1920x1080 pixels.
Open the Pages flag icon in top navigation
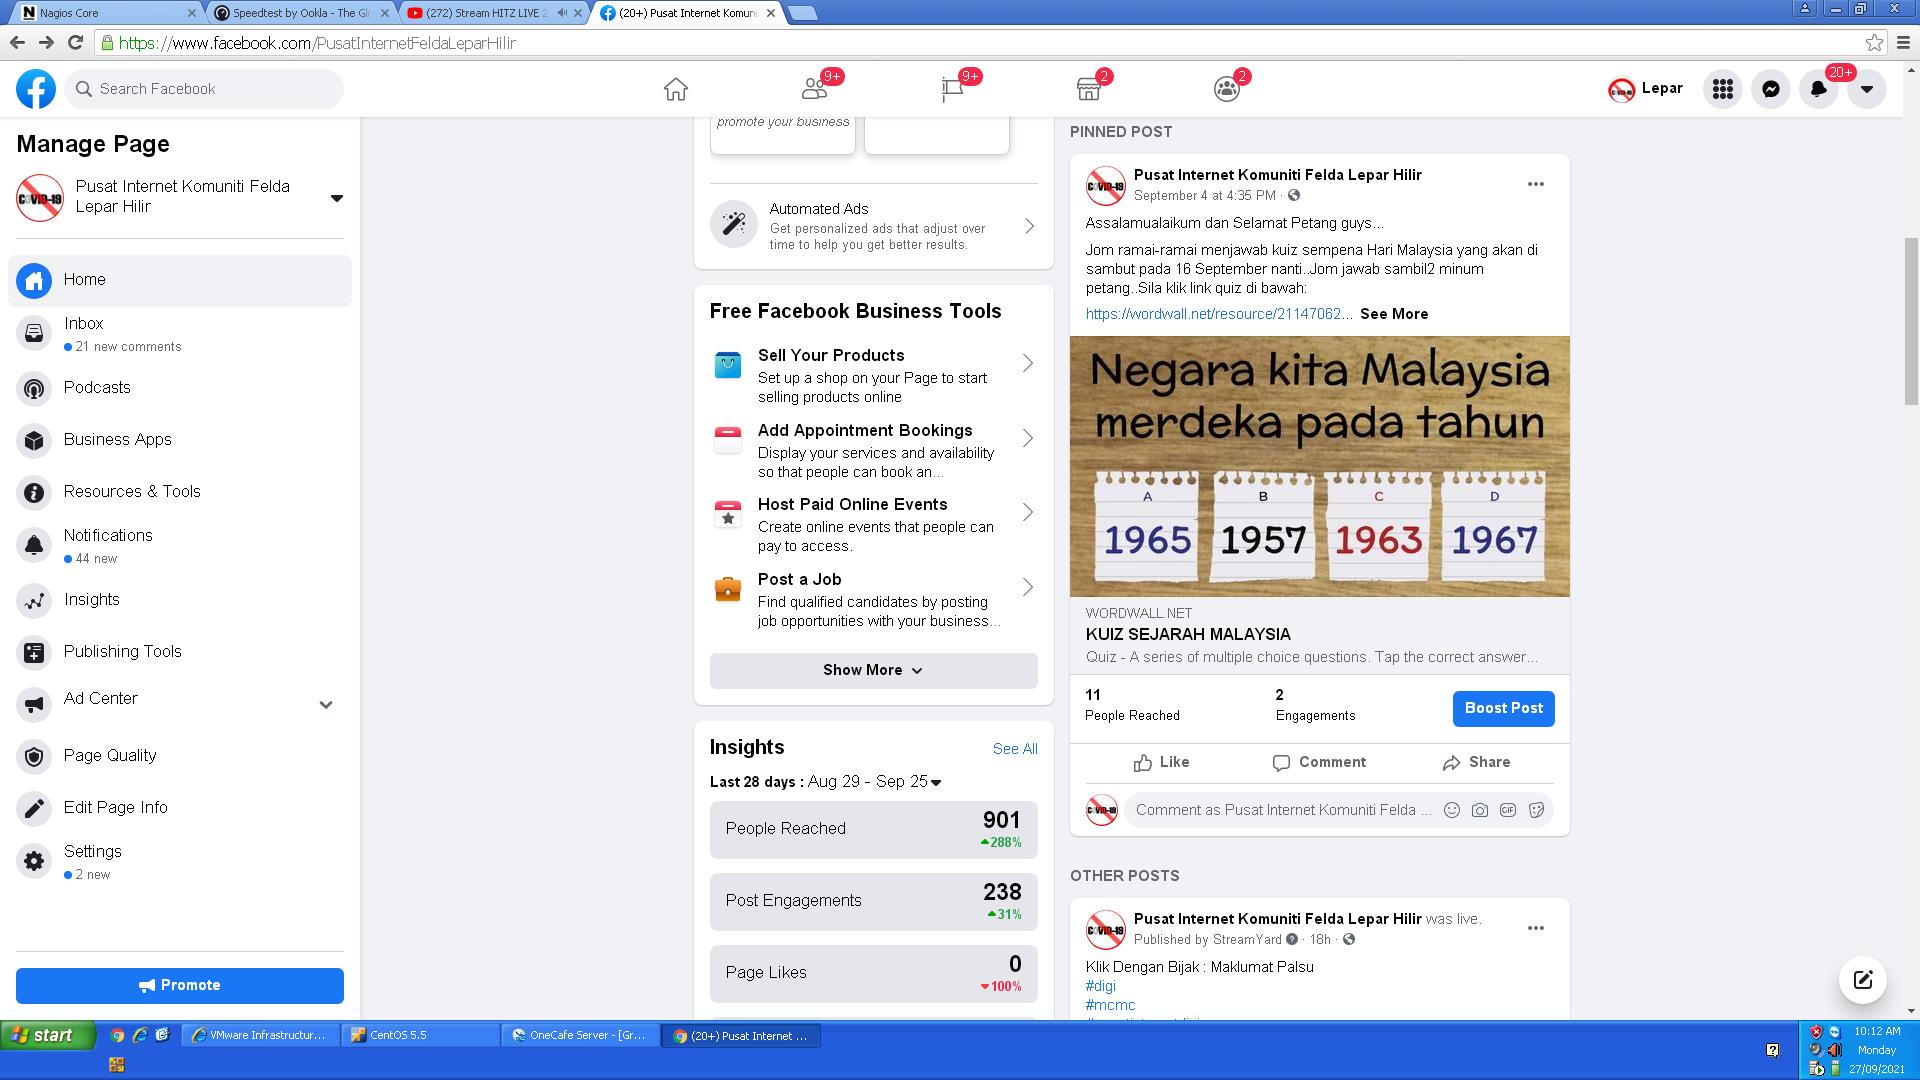click(952, 89)
